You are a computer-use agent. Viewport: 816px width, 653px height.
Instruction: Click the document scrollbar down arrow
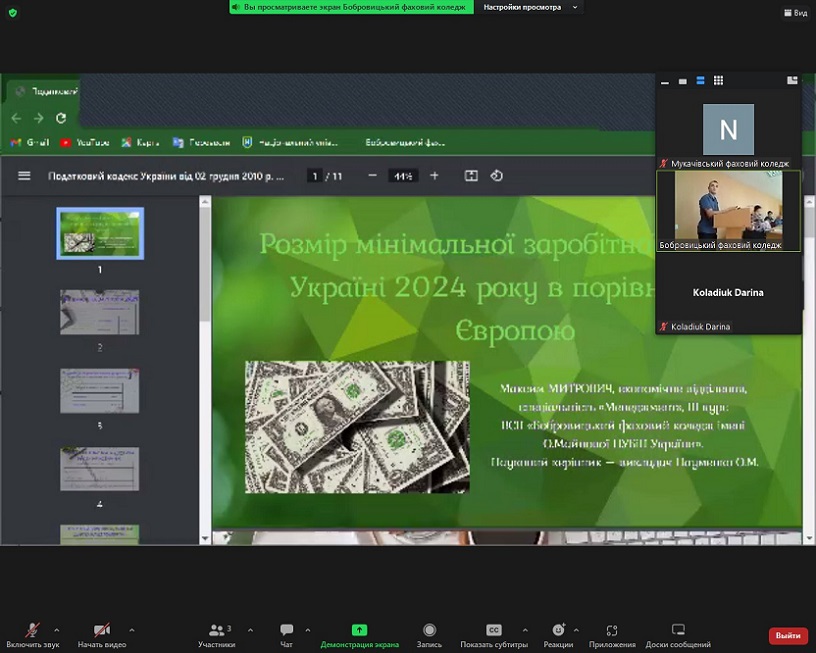coord(809,539)
